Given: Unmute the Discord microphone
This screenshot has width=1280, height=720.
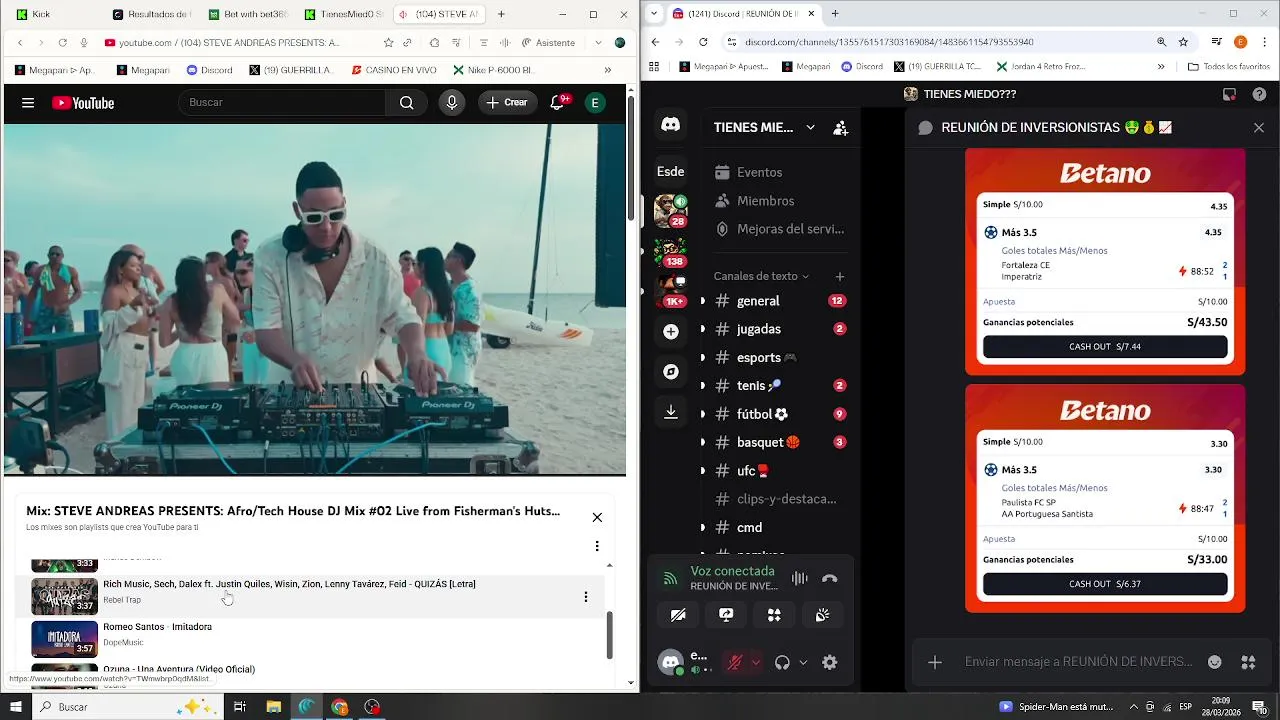Looking at the screenshot, I should [735, 662].
